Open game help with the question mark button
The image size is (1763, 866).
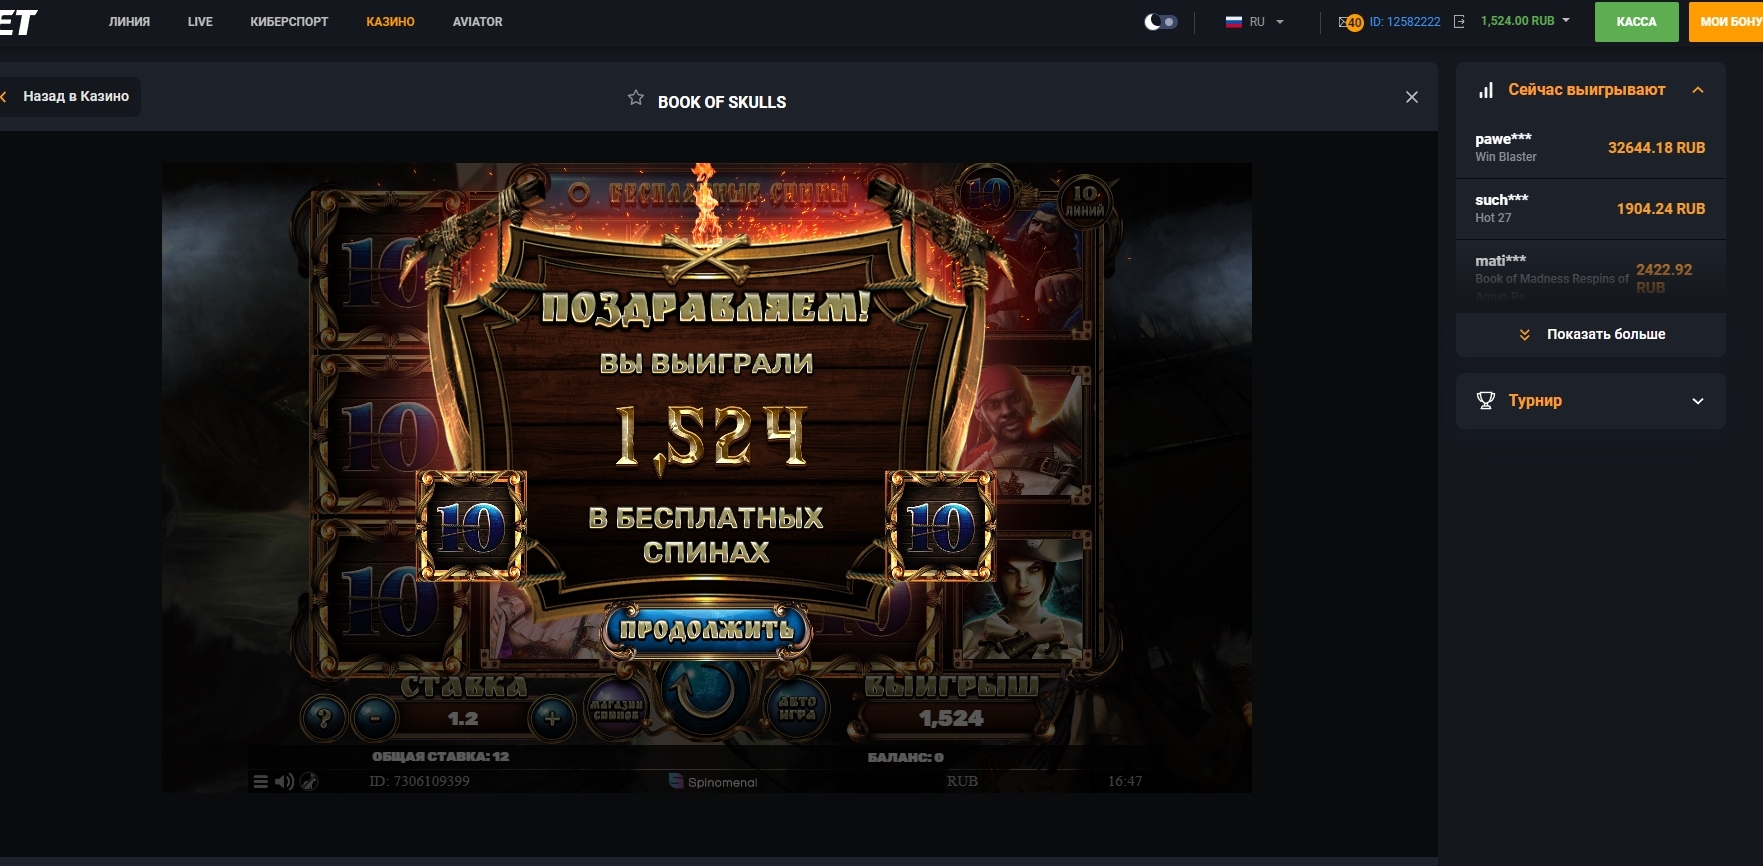[x=323, y=718]
